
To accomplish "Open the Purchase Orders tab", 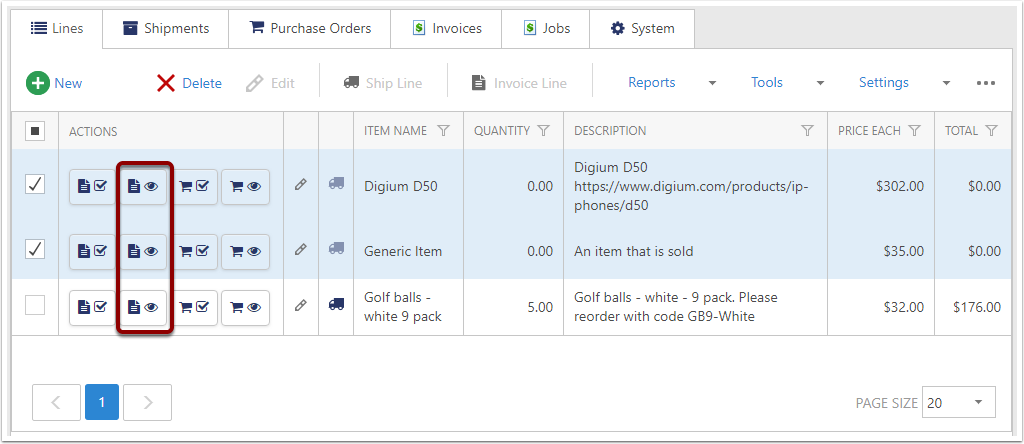I will 309,28.
